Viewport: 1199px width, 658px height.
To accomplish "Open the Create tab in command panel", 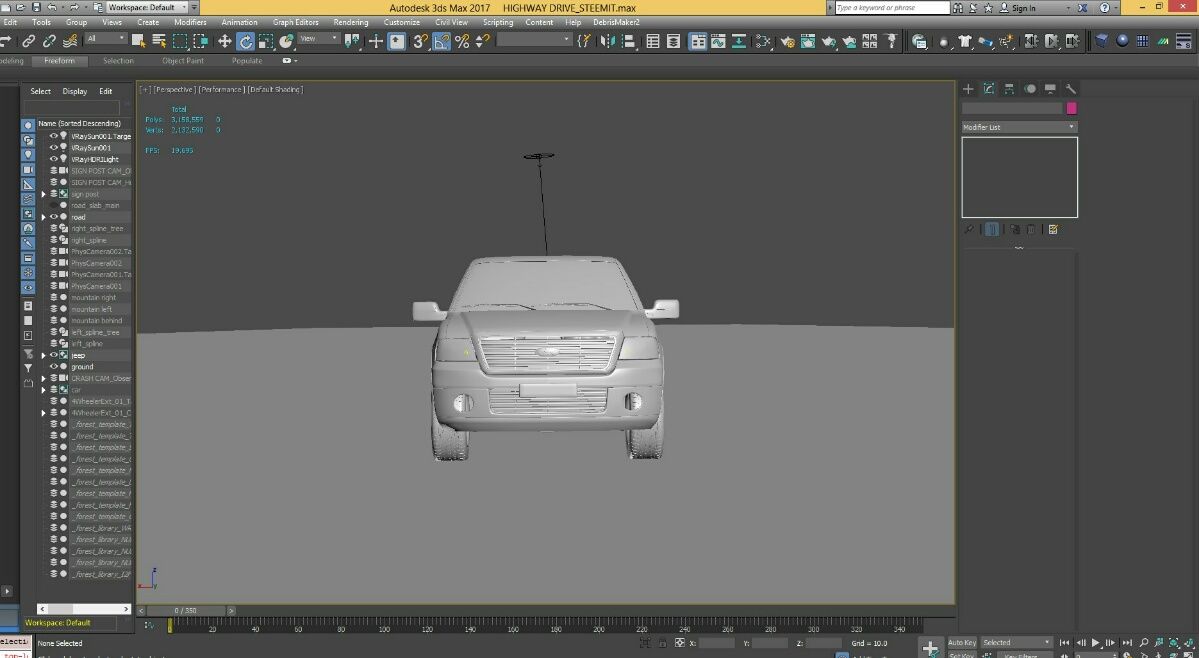I will coord(968,89).
